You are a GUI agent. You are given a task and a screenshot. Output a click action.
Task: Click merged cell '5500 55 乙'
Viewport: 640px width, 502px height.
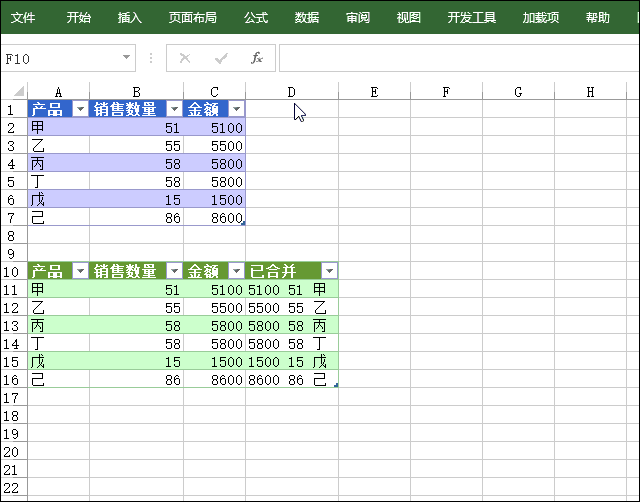[x=292, y=307]
